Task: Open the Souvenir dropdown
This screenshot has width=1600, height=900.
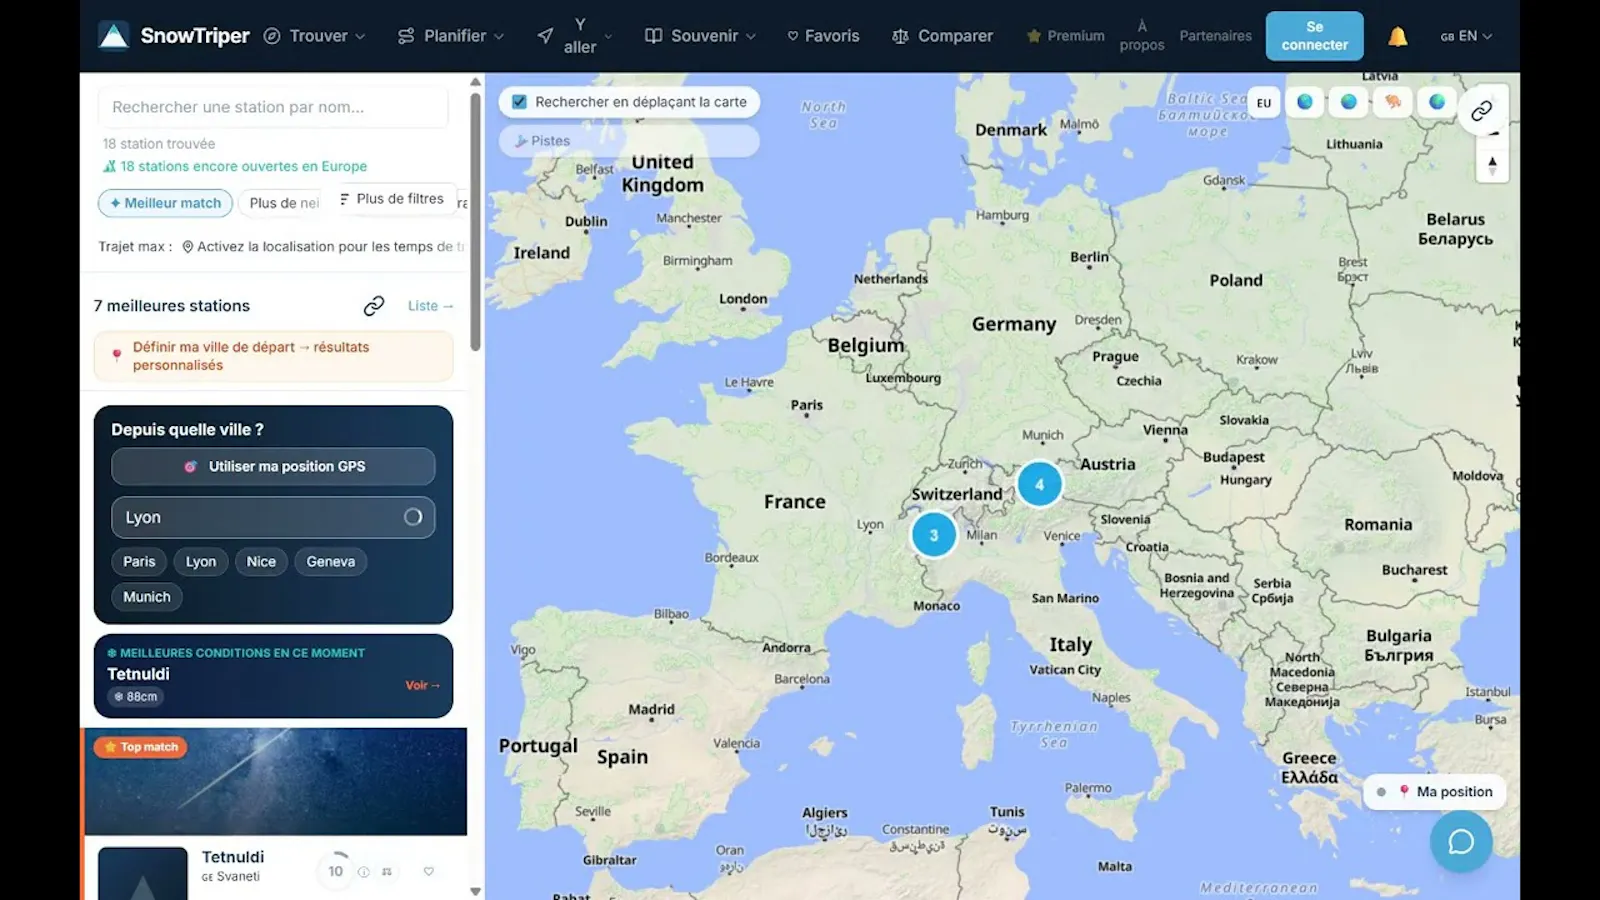Action: click(x=700, y=36)
